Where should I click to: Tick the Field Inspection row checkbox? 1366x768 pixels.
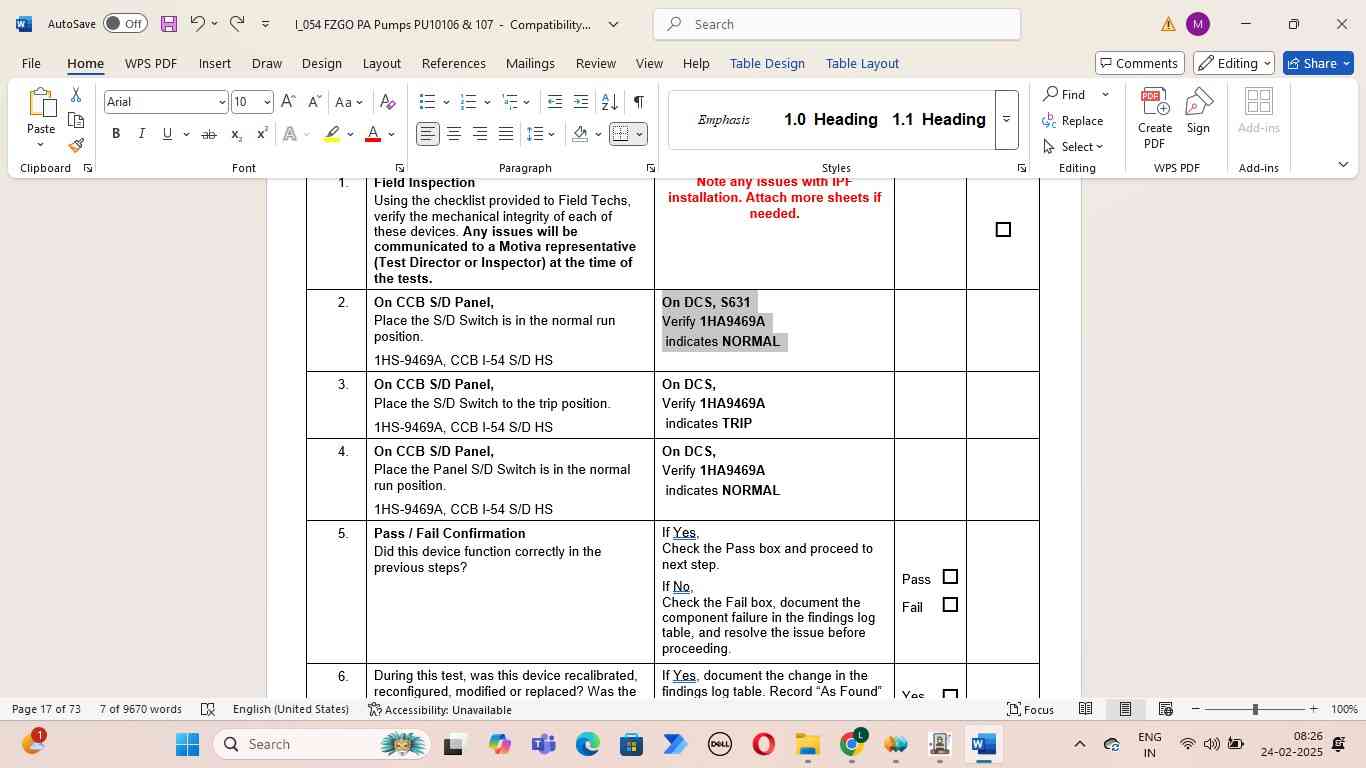point(1003,230)
